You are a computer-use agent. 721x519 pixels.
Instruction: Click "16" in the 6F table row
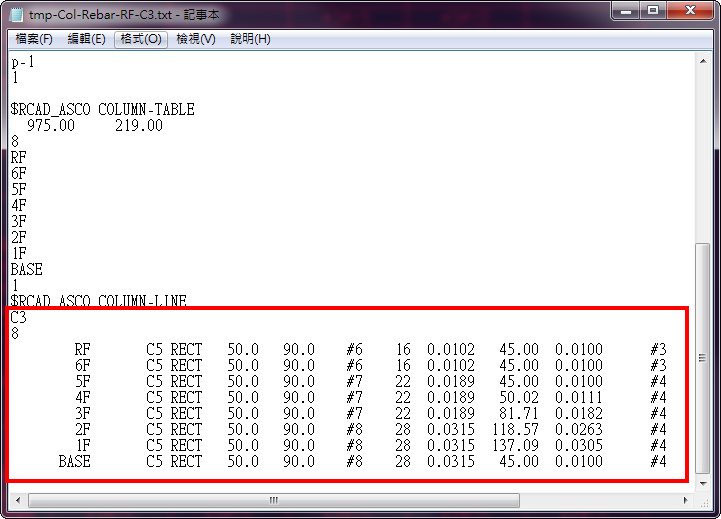pyautogui.click(x=403, y=365)
